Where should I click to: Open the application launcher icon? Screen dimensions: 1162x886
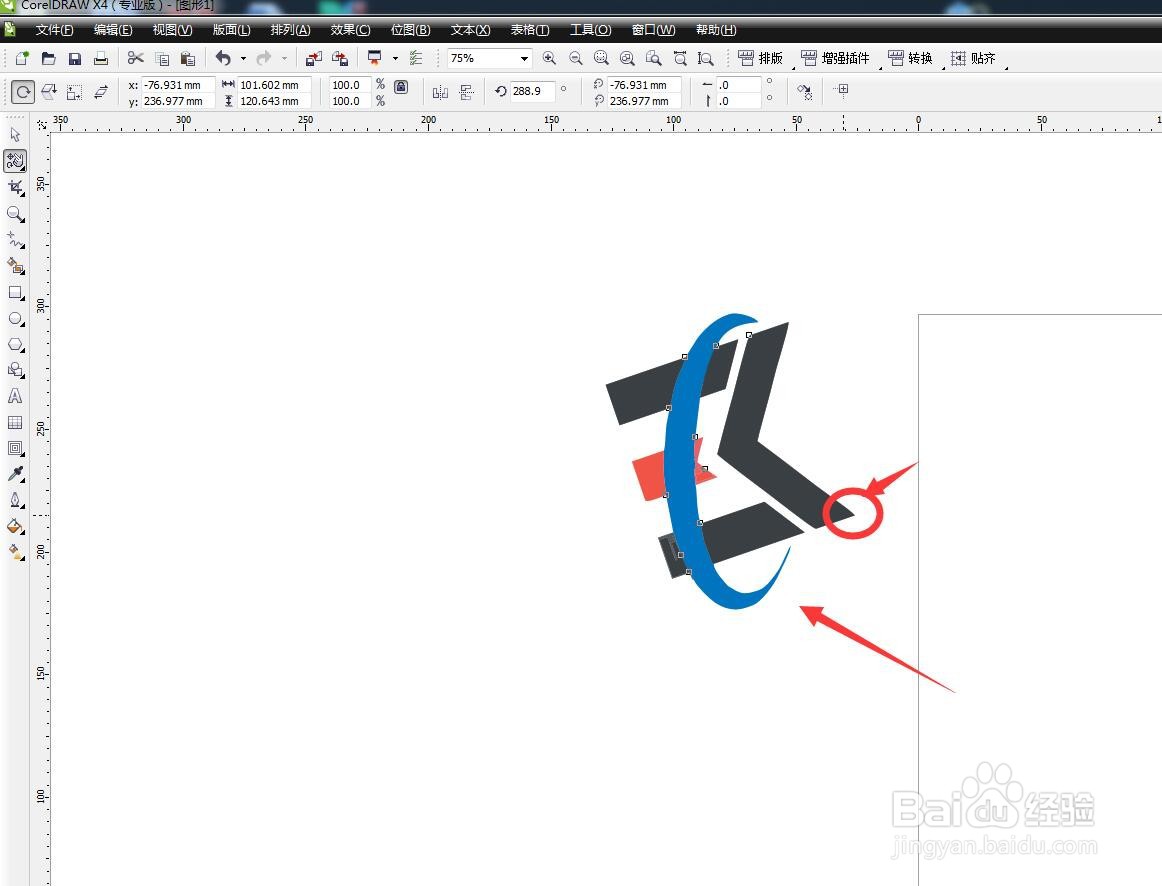point(375,58)
